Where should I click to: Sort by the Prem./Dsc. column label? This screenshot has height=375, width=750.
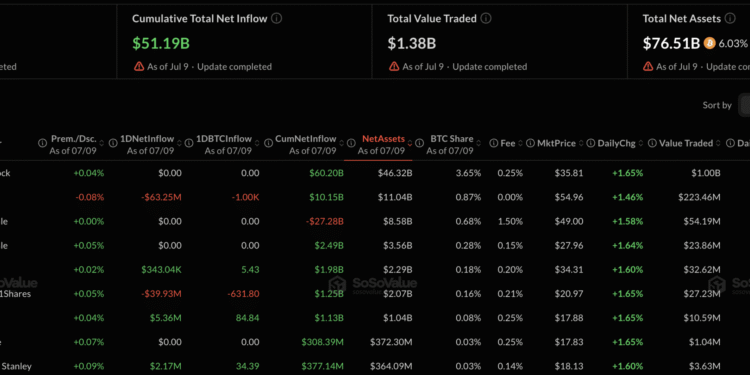tap(73, 139)
